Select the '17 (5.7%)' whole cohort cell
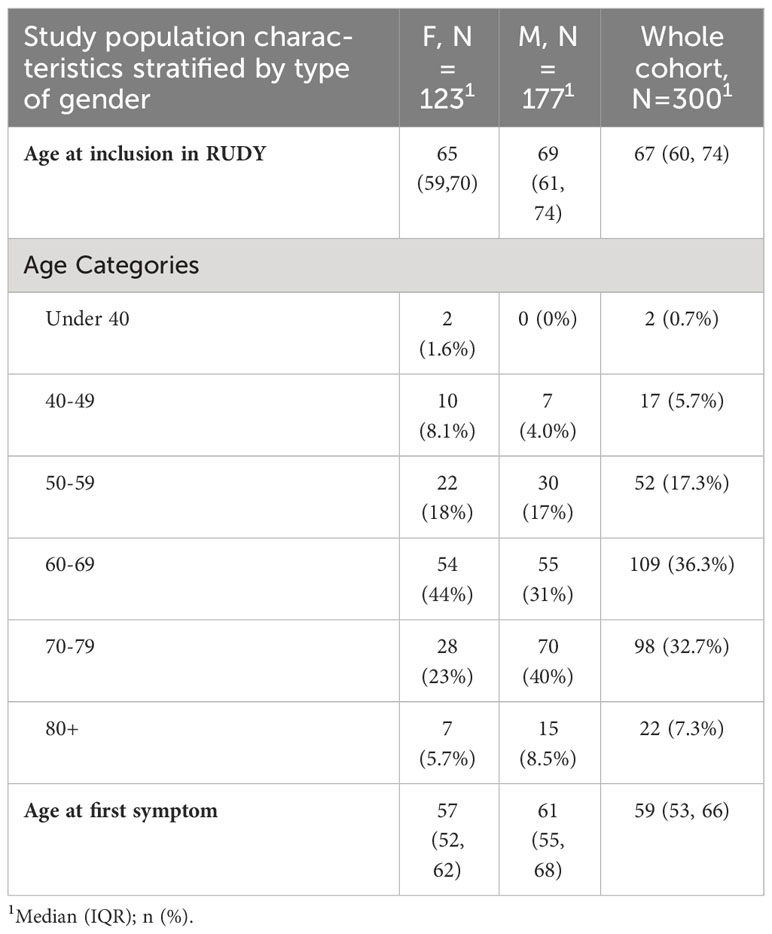 tap(682, 401)
